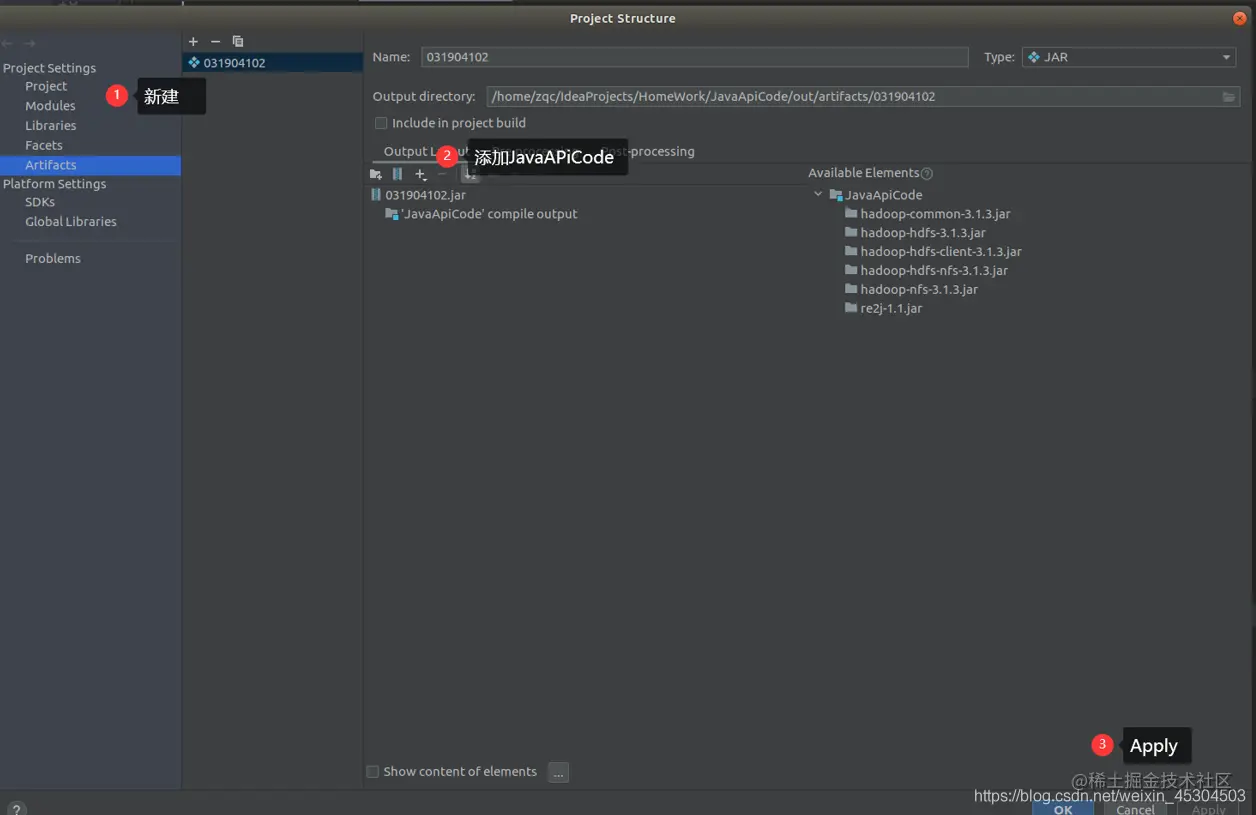1256x815 pixels.
Task: Navigate forward with the right arrow
Action: tap(30, 43)
